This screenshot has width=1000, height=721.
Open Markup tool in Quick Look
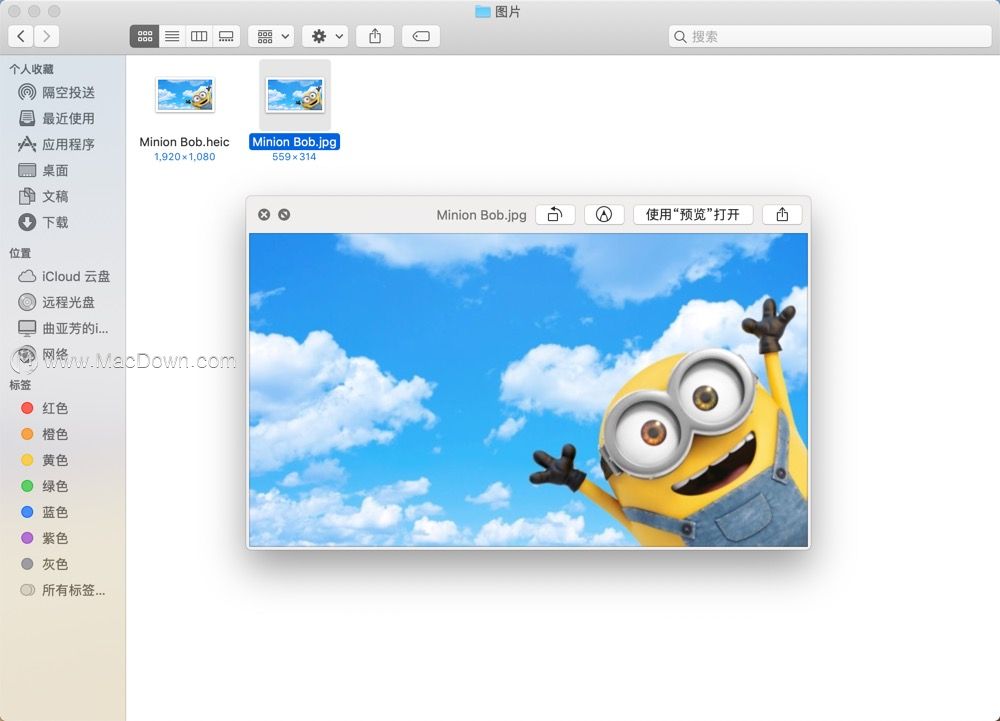point(604,215)
